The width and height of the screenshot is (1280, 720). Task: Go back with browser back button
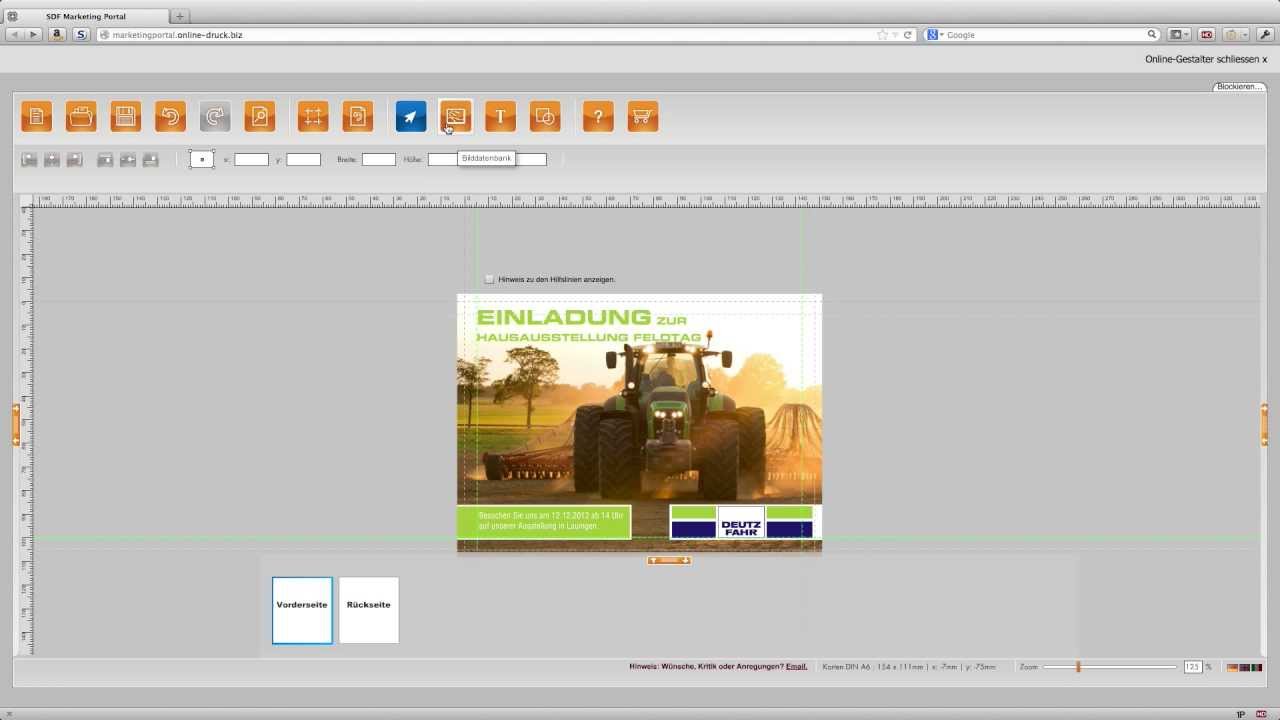click(x=13, y=34)
